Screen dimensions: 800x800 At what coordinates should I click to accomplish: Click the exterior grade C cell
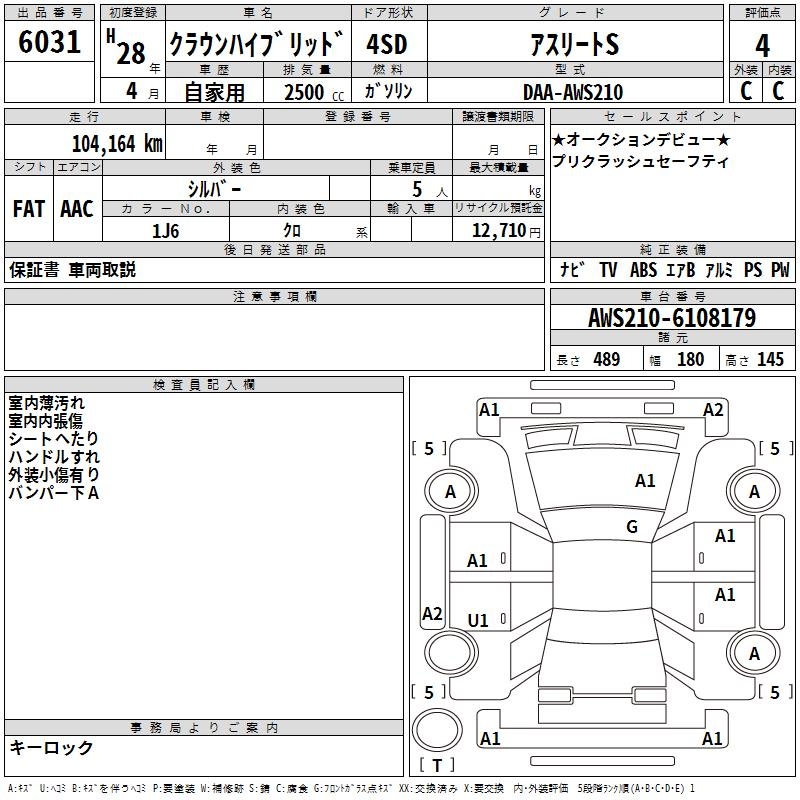[x=746, y=91]
